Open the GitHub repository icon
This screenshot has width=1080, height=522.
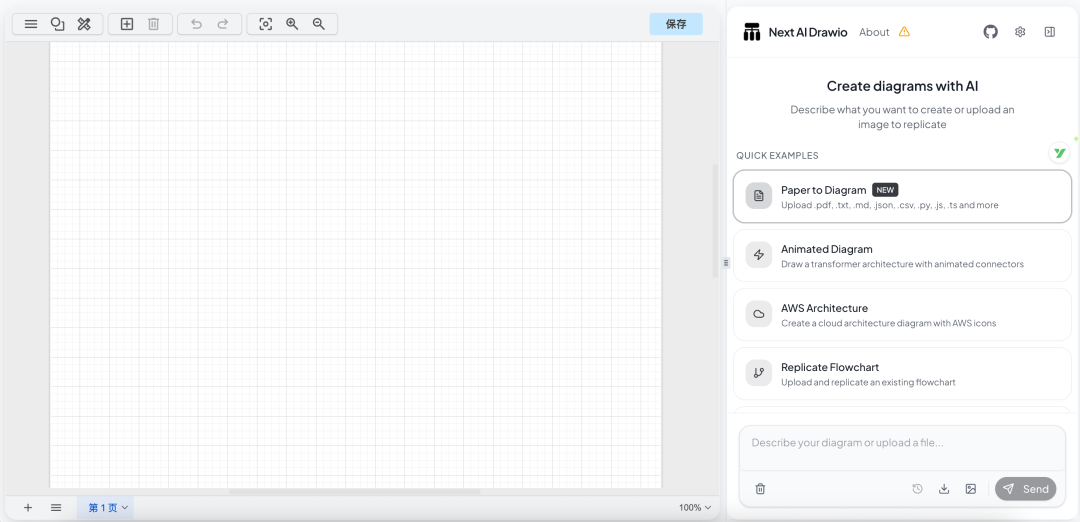pyautogui.click(x=990, y=32)
